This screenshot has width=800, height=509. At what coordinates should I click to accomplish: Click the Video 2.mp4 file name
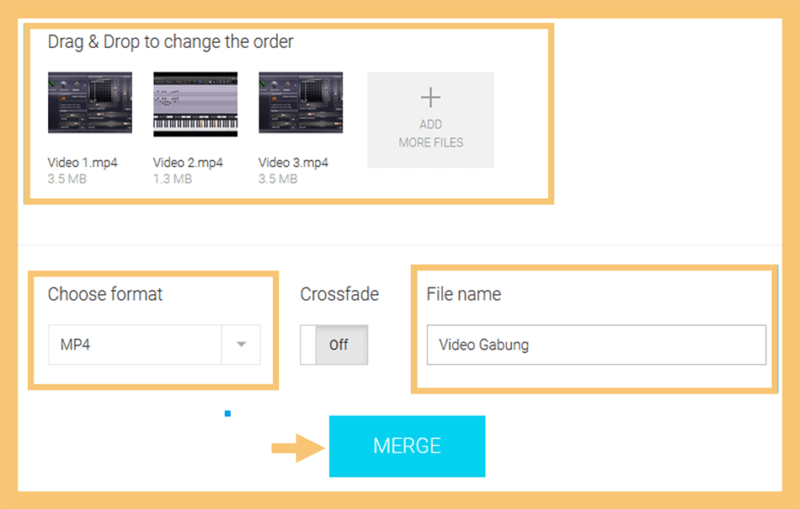click(188, 163)
